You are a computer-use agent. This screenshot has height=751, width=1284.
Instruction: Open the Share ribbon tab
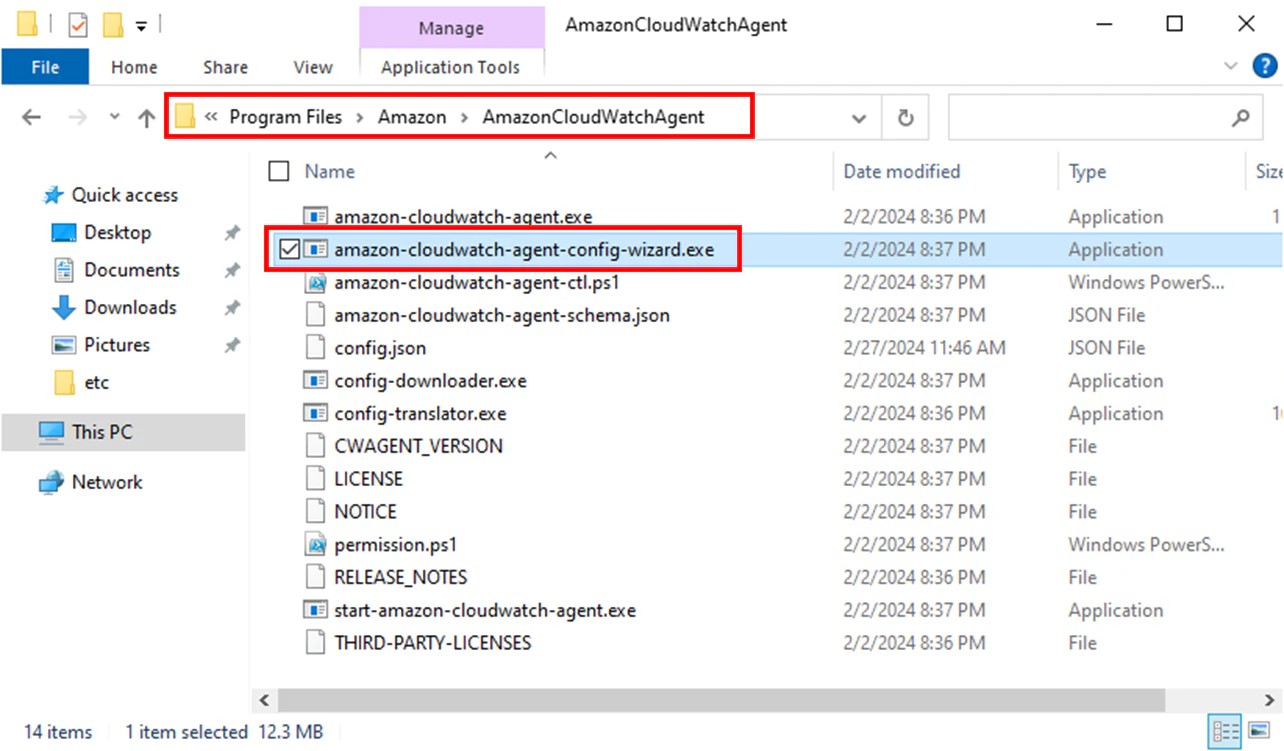[225, 68]
